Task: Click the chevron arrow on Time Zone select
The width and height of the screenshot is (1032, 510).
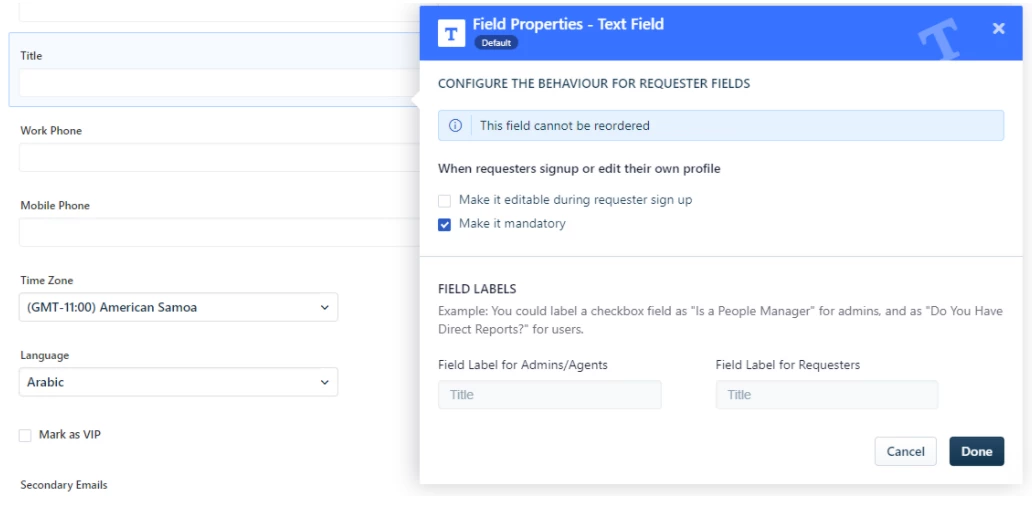Action: pos(324,307)
